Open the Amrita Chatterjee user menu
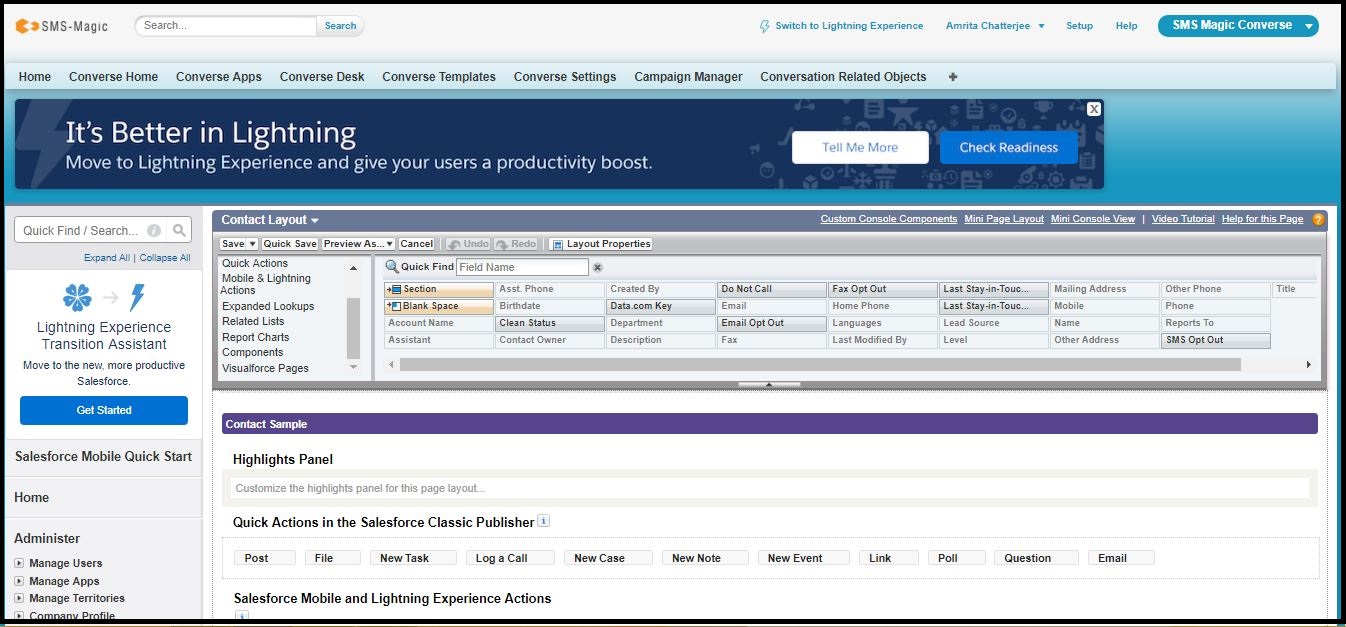 995,26
